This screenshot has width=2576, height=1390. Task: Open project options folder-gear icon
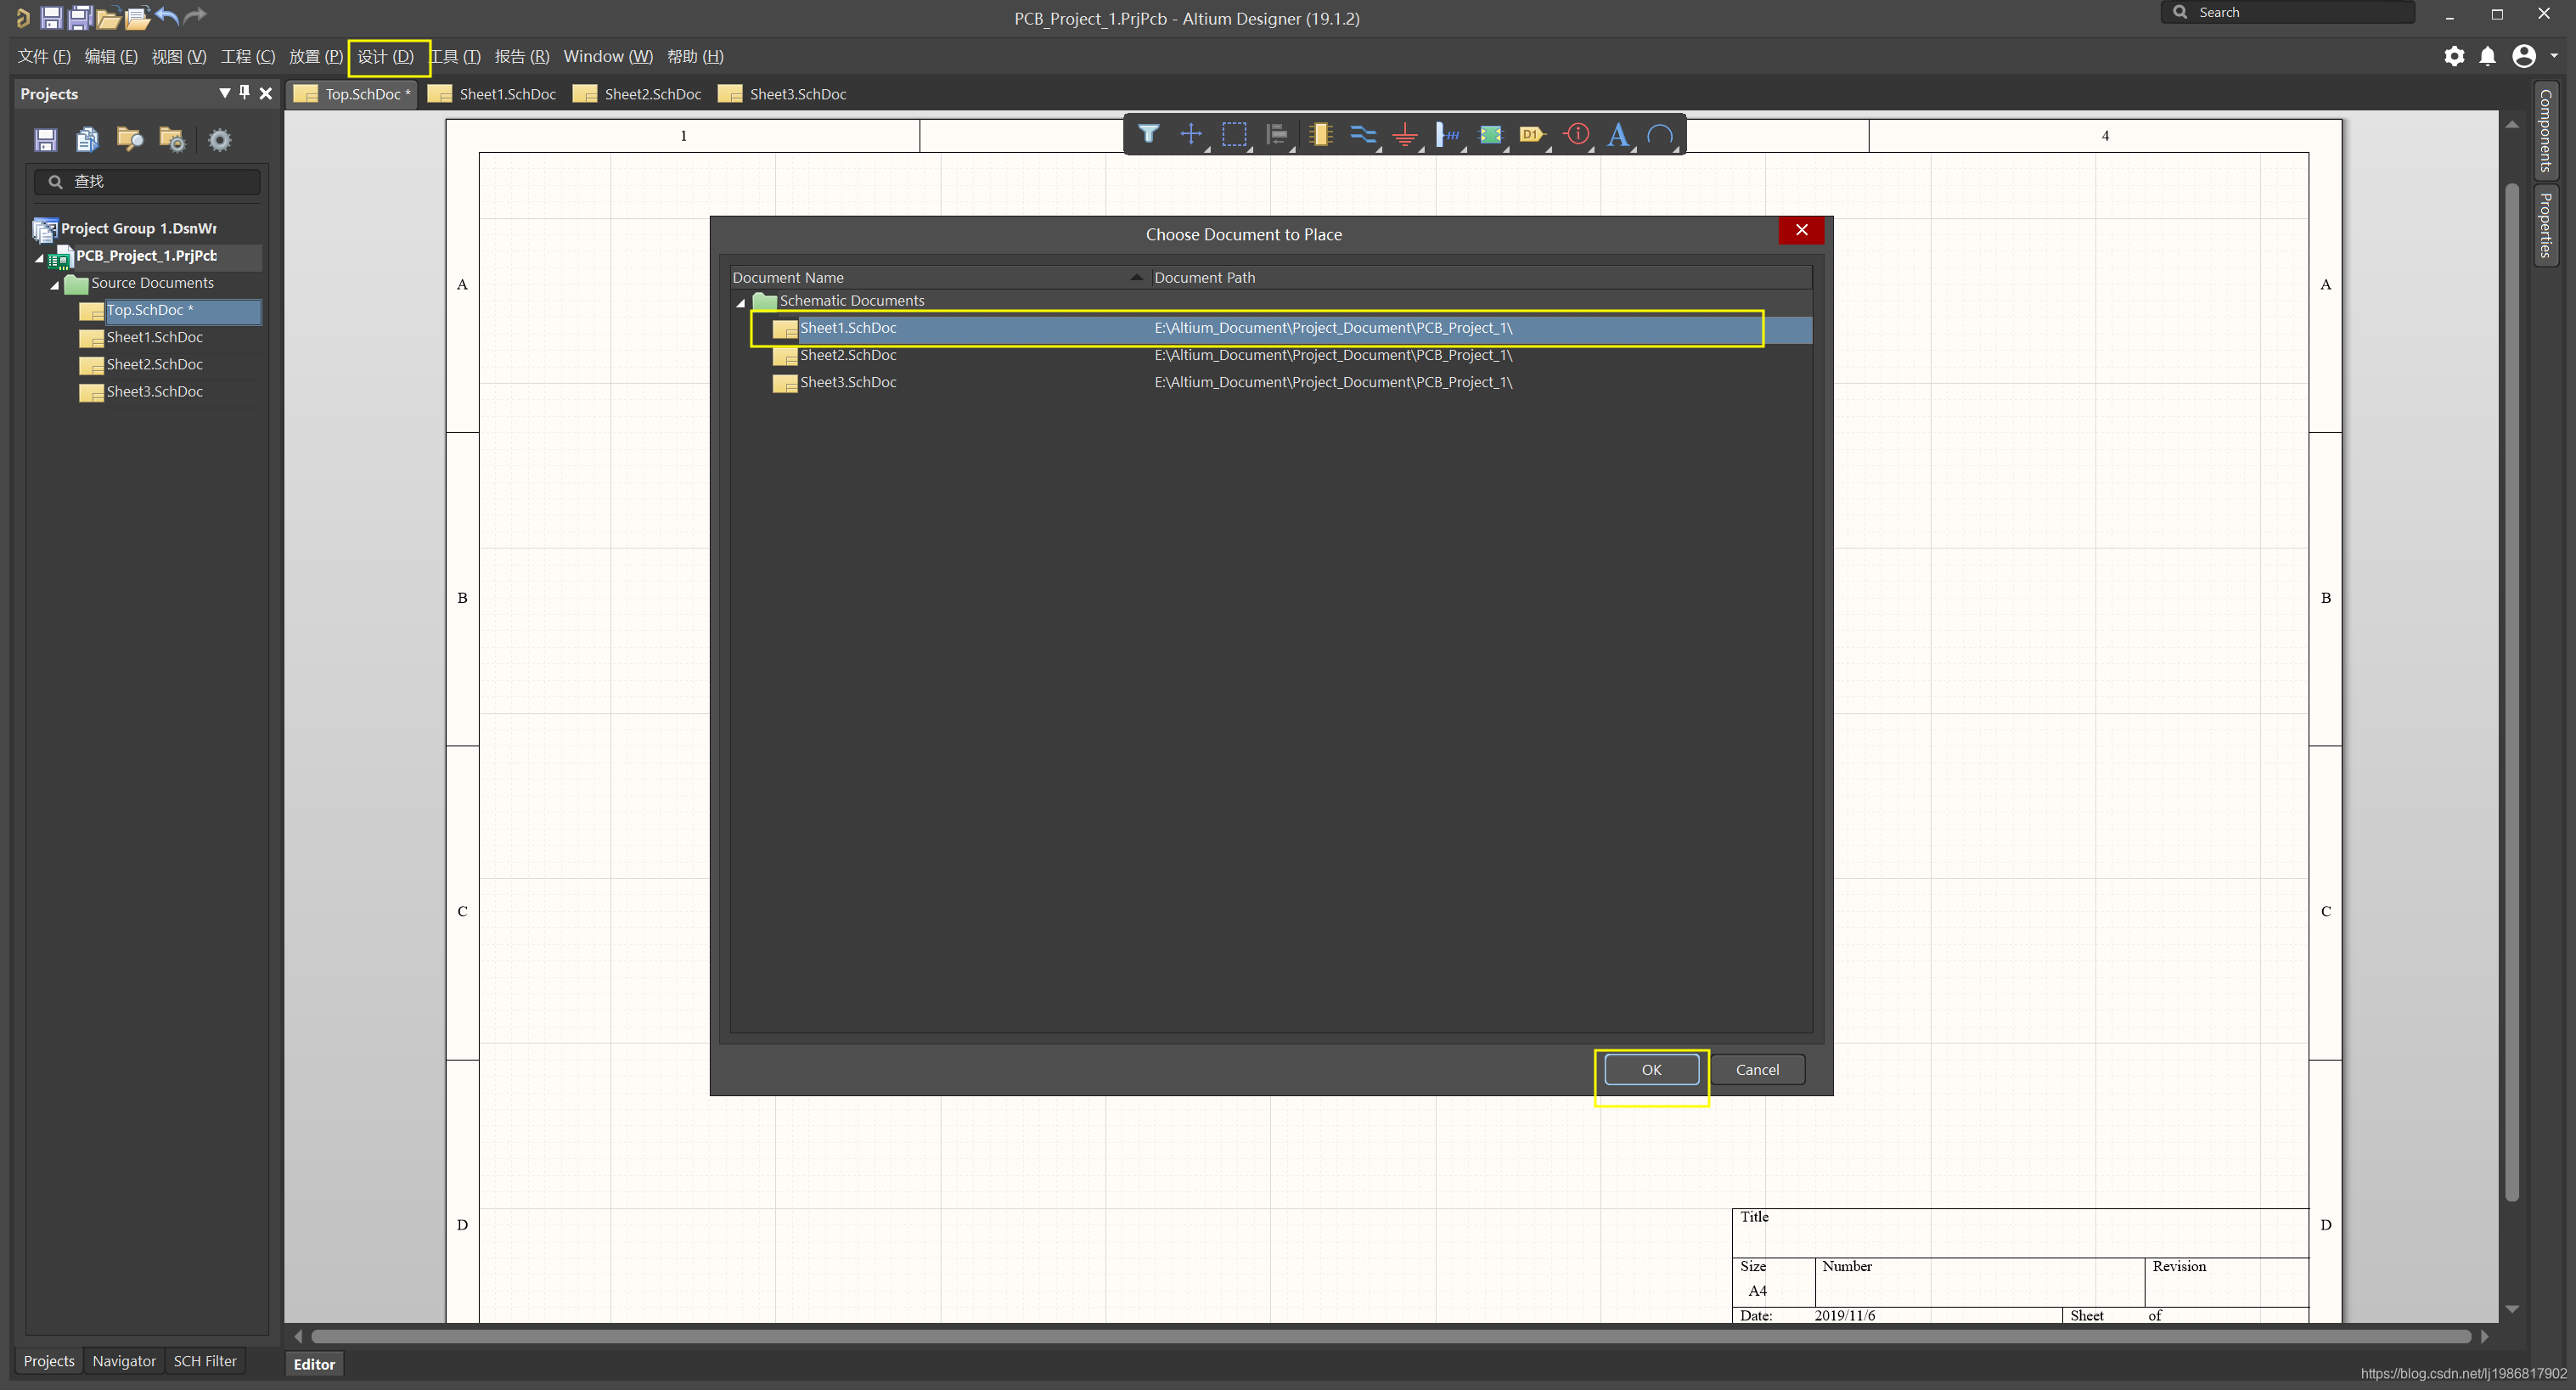[x=172, y=140]
